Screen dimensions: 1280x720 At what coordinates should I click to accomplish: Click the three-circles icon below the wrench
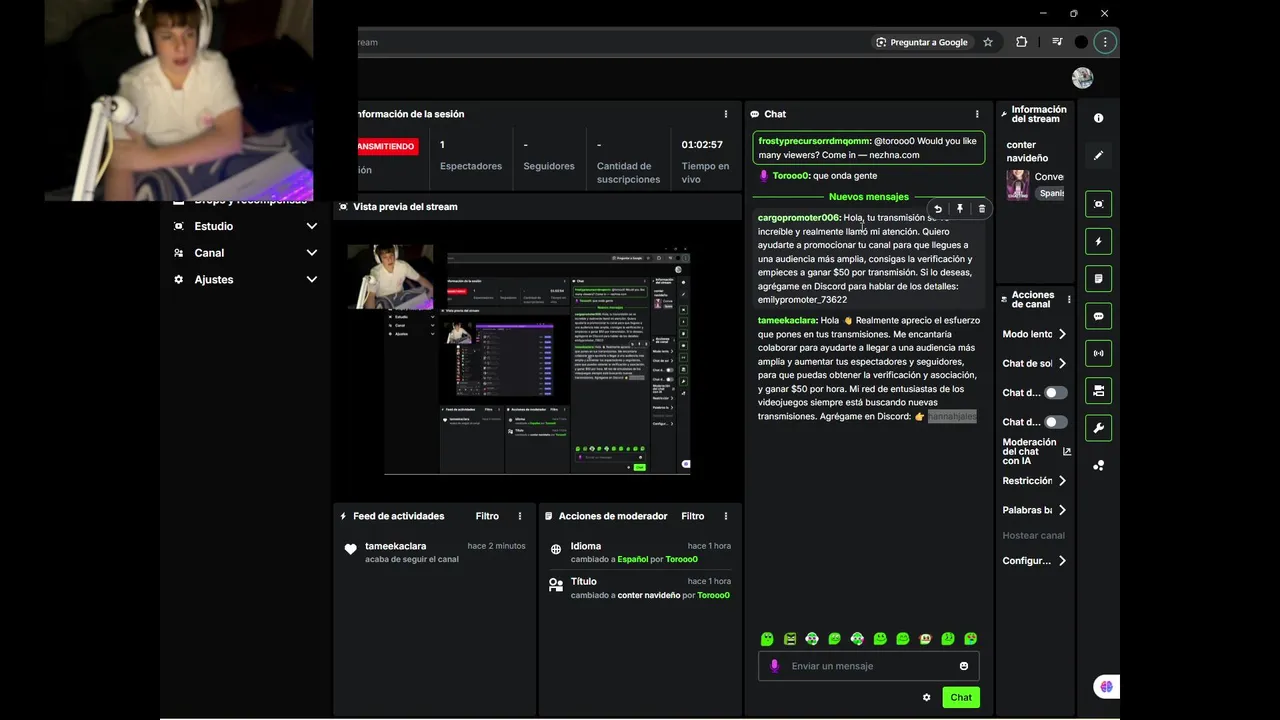tap(1098, 465)
